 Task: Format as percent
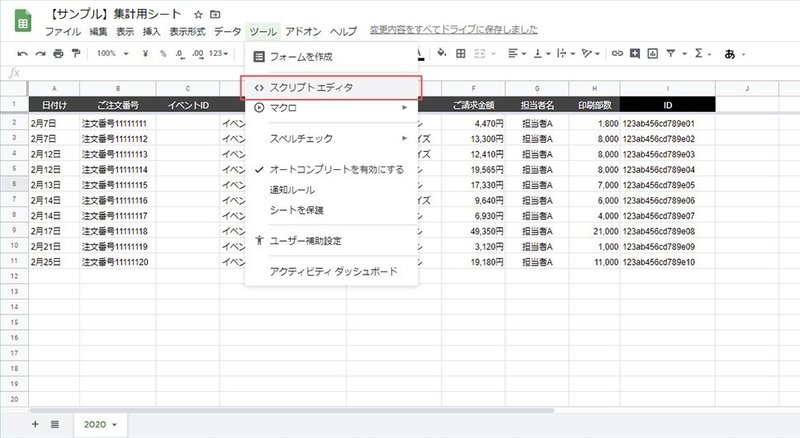tap(163, 54)
